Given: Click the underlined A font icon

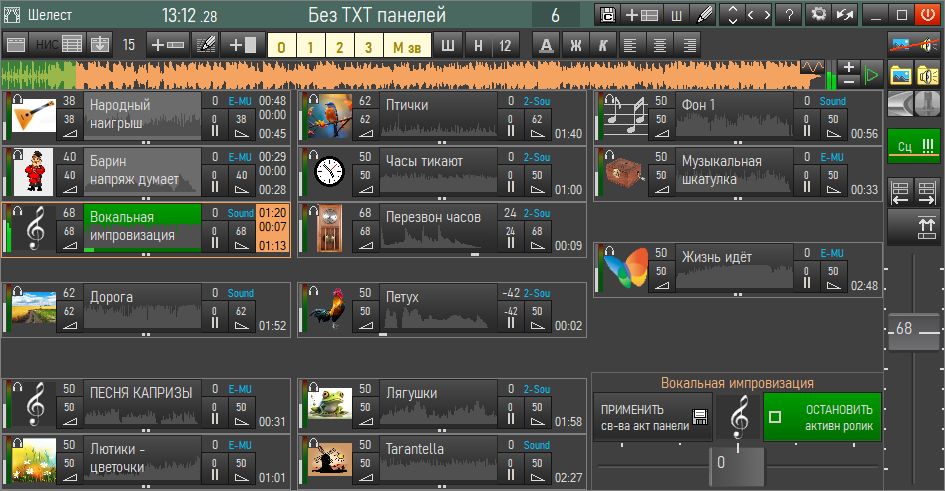Looking at the screenshot, I should (x=546, y=45).
